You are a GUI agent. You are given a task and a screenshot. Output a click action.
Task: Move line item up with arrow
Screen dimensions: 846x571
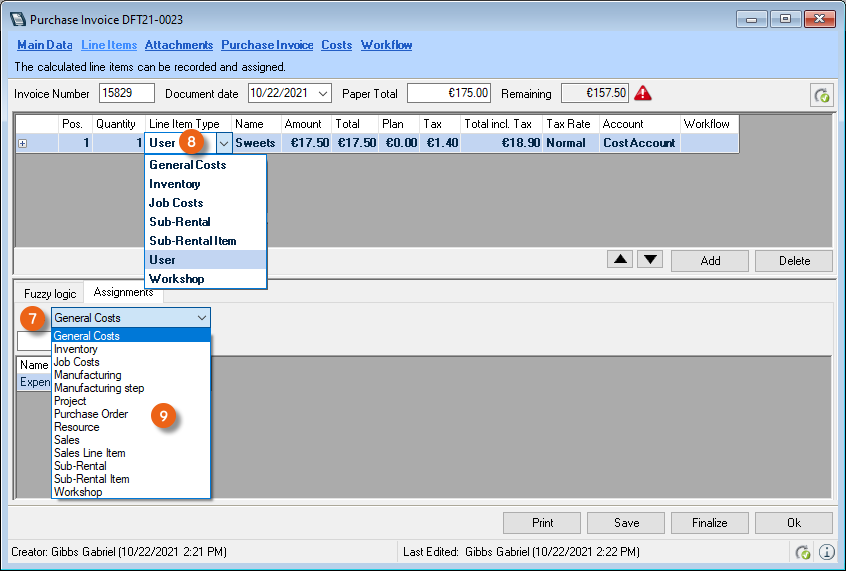tap(621, 260)
